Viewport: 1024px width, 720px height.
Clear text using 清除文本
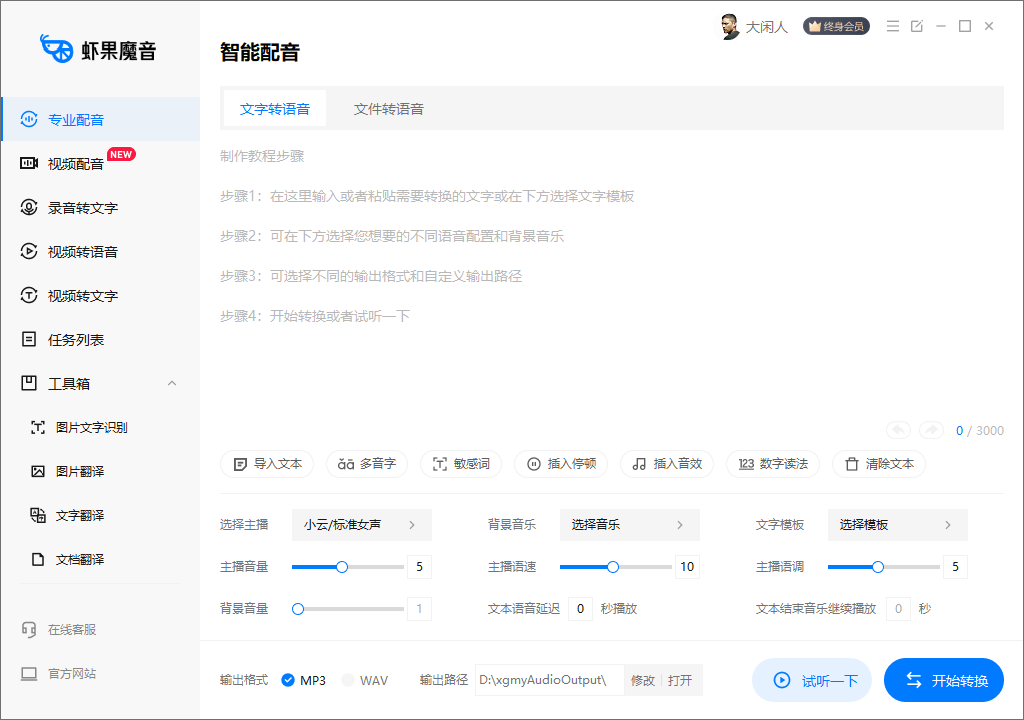pyautogui.click(x=878, y=464)
